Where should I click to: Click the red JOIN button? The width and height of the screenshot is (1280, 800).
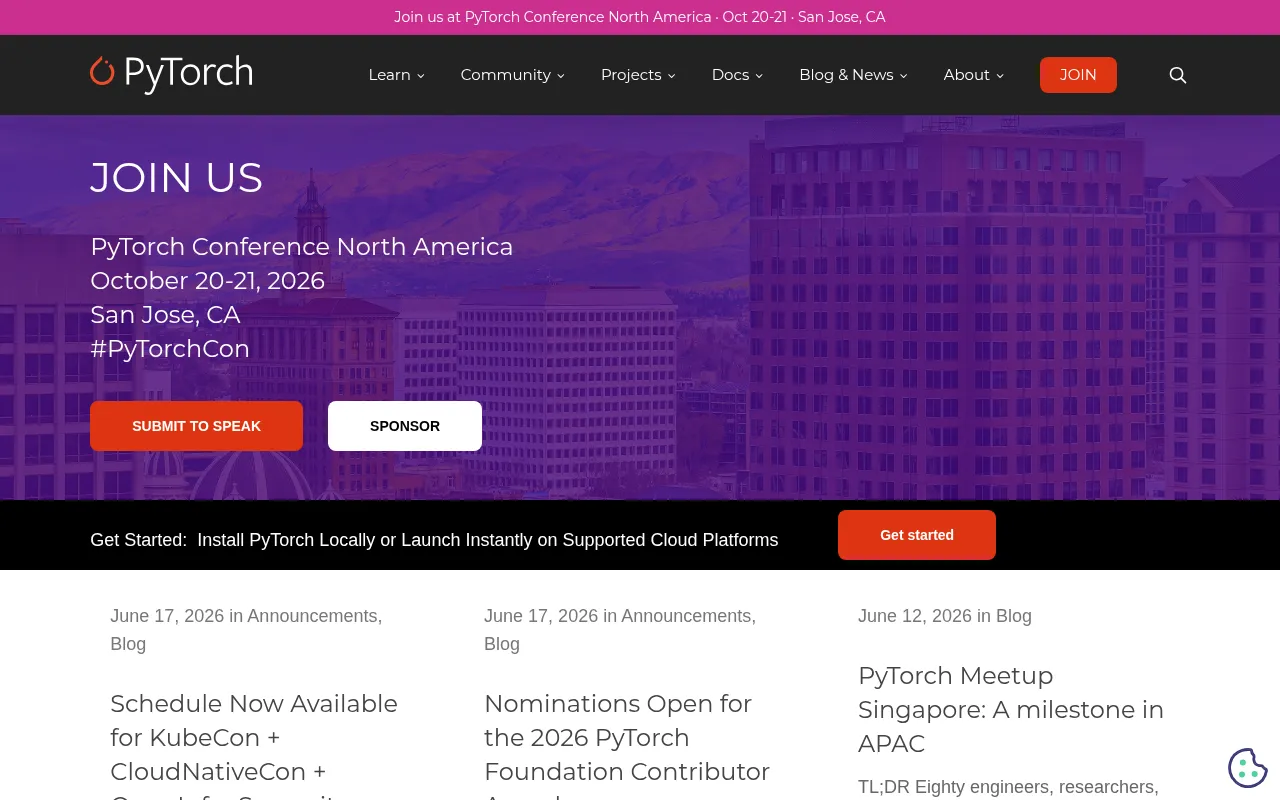tap(1078, 75)
